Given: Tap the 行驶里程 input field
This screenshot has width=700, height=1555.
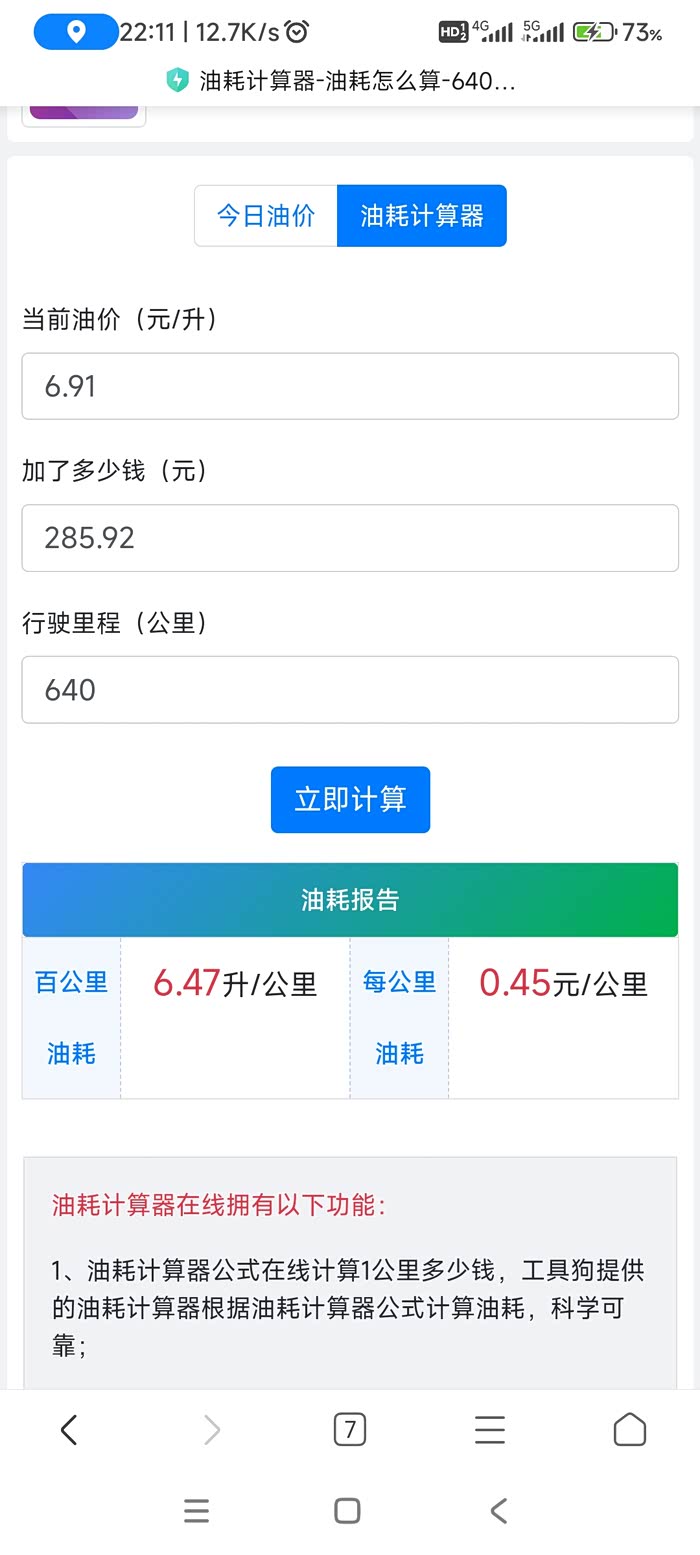Looking at the screenshot, I should [350, 690].
